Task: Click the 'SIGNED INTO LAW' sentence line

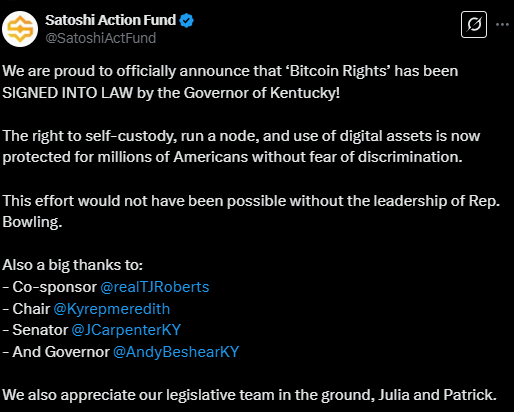Action: 171,93
